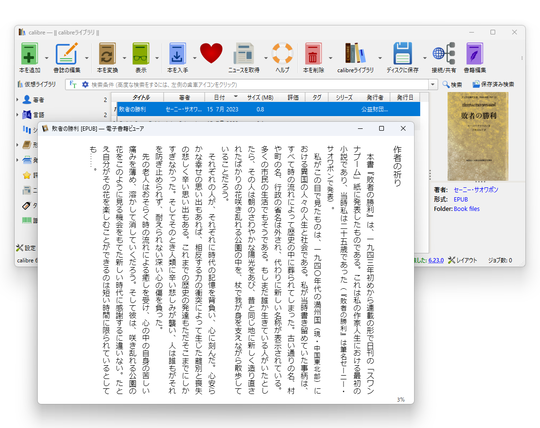
Task: Sort by Author (著者) column header
Action: 184,97
